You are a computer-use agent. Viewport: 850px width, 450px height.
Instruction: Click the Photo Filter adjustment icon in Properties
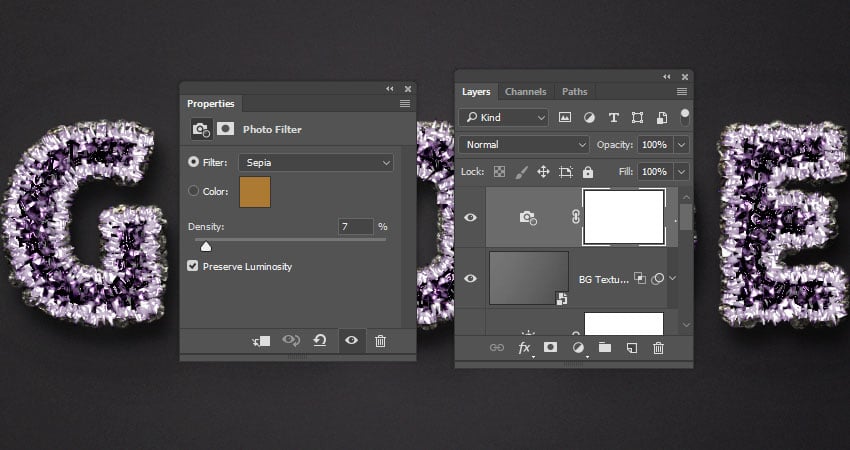tap(201, 130)
